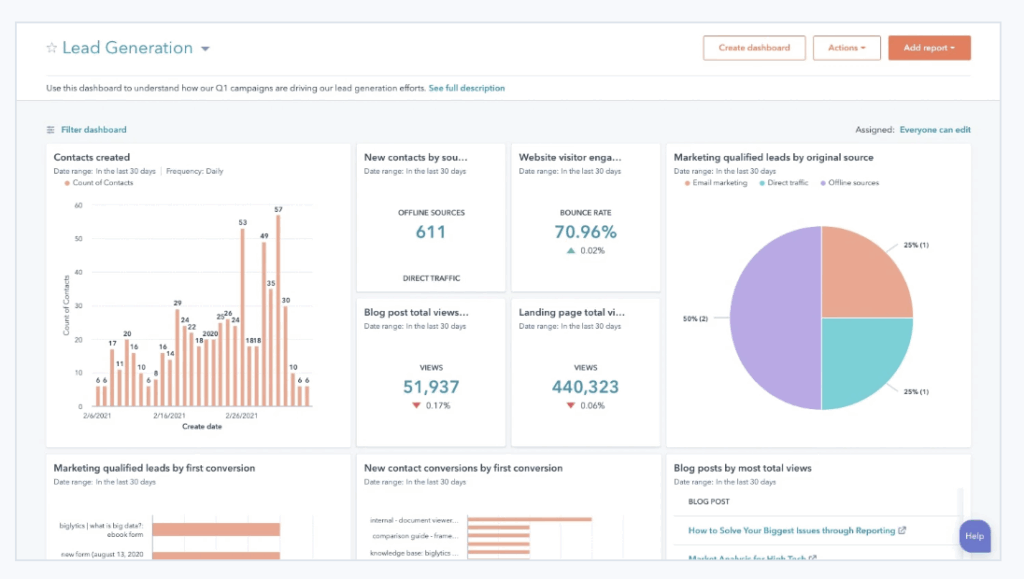Click the 611 offline sources value
The height and width of the screenshot is (579, 1024).
[431, 232]
